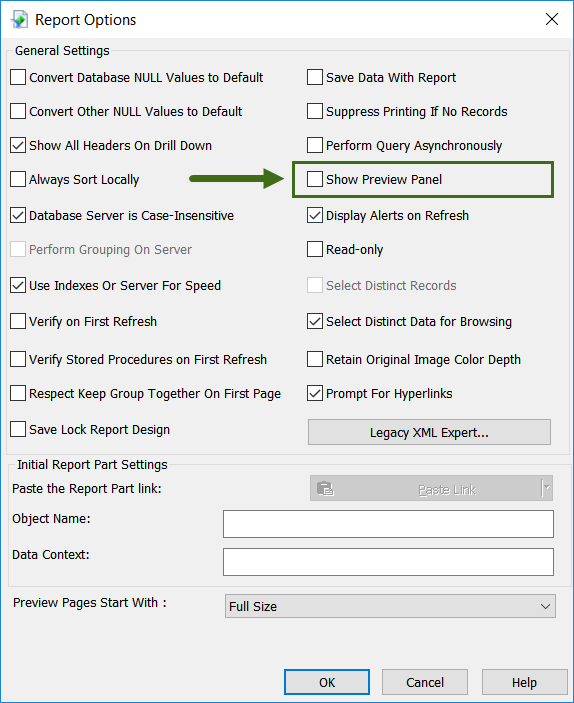This screenshot has width=574, height=703.
Task: Click the Object Name text field
Action: click(x=388, y=524)
